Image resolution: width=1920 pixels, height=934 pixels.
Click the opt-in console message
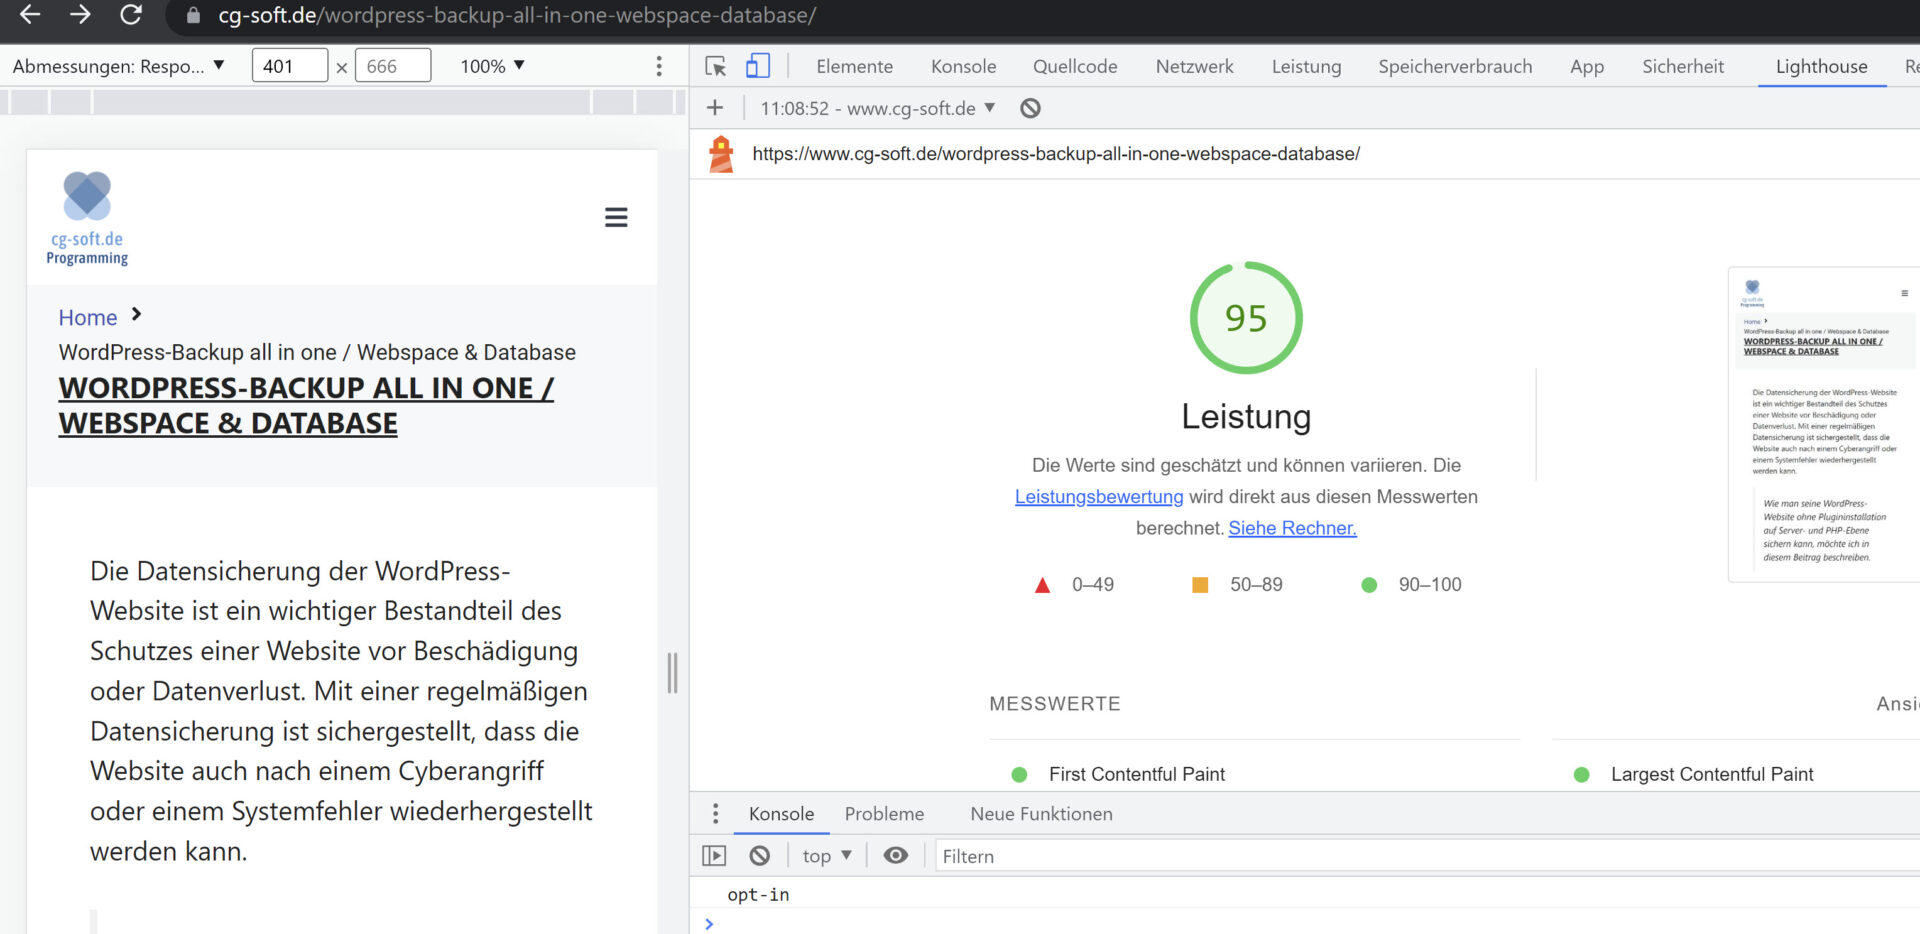tap(758, 895)
